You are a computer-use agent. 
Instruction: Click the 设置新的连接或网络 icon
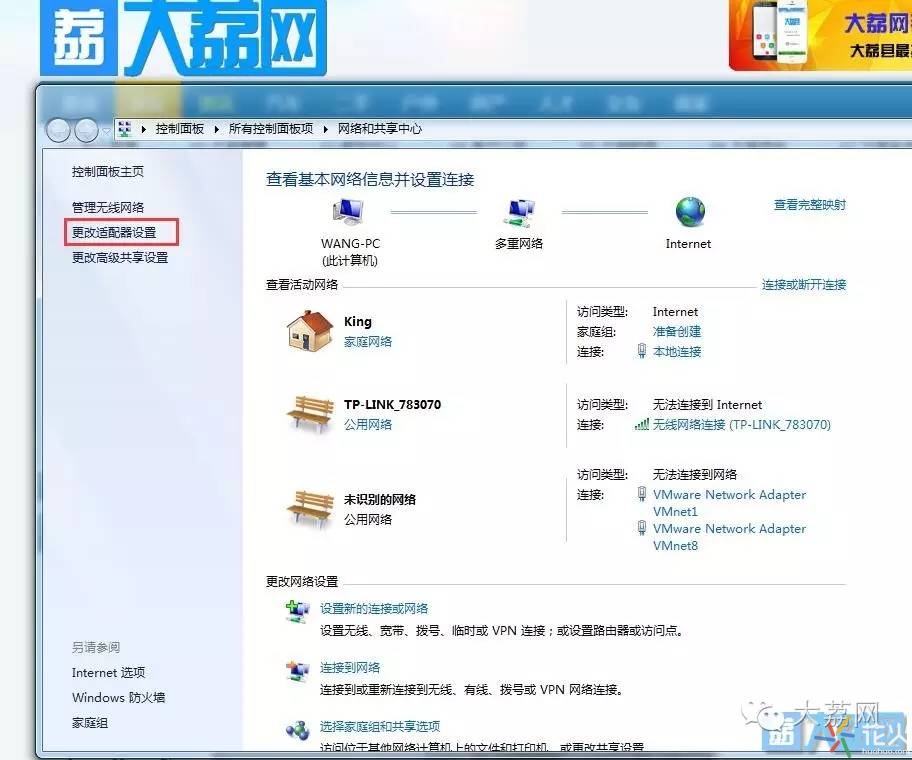pyautogui.click(x=295, y=608)
